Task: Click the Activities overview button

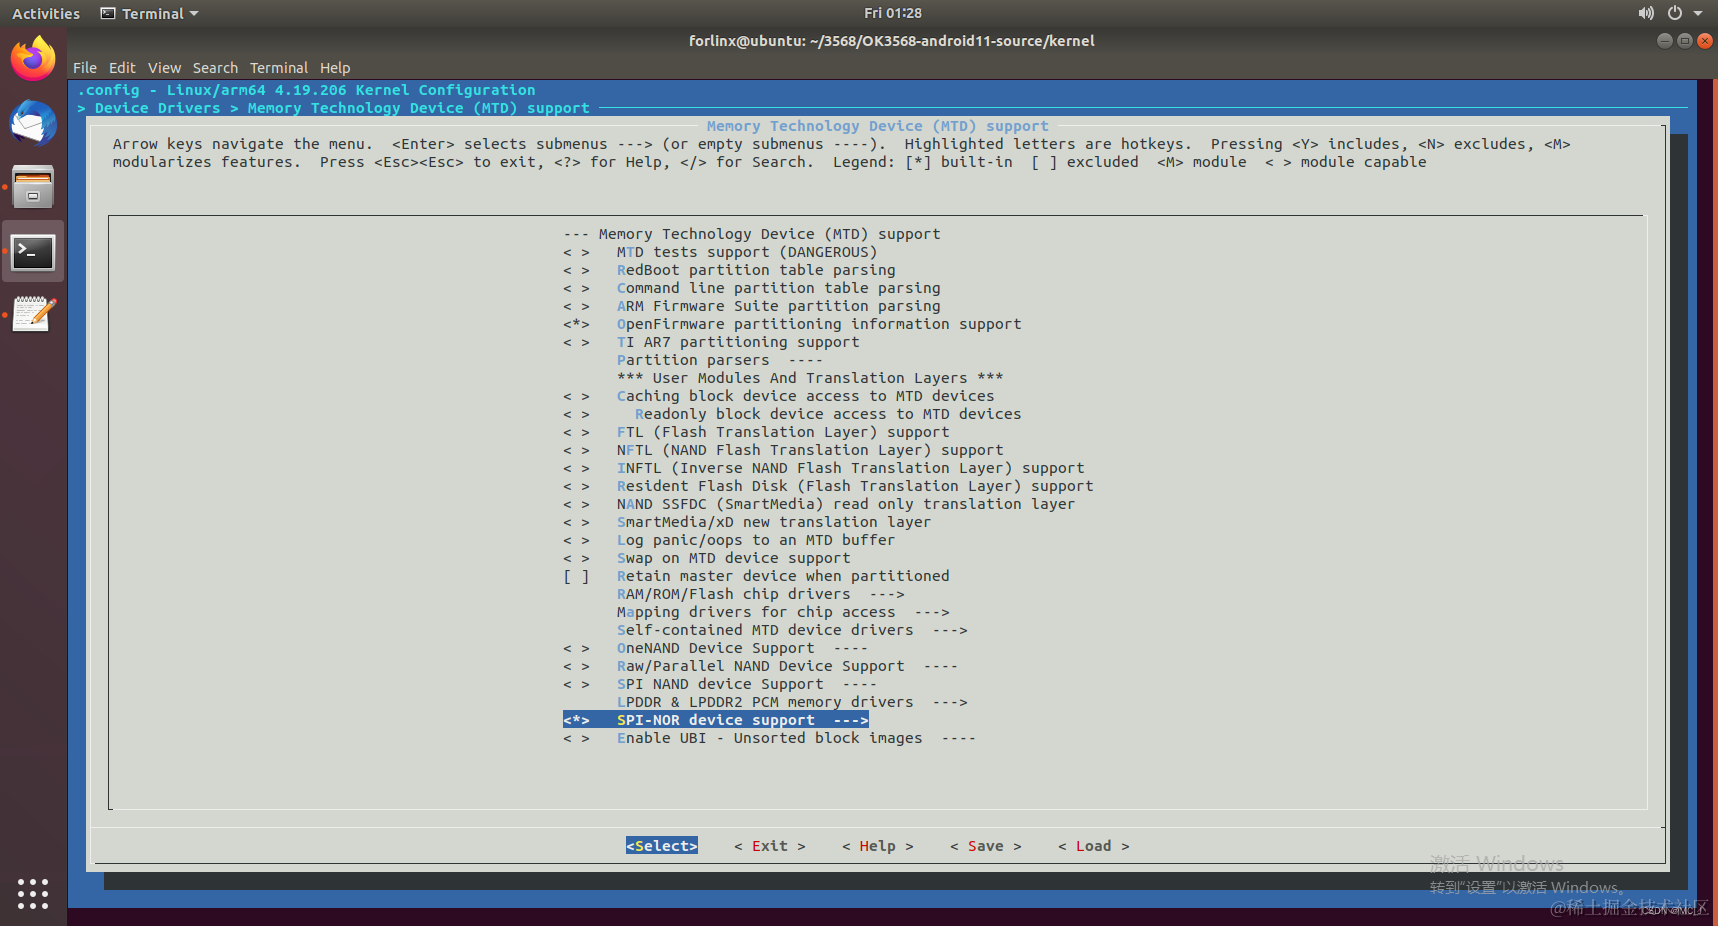Action: (46, 14)
